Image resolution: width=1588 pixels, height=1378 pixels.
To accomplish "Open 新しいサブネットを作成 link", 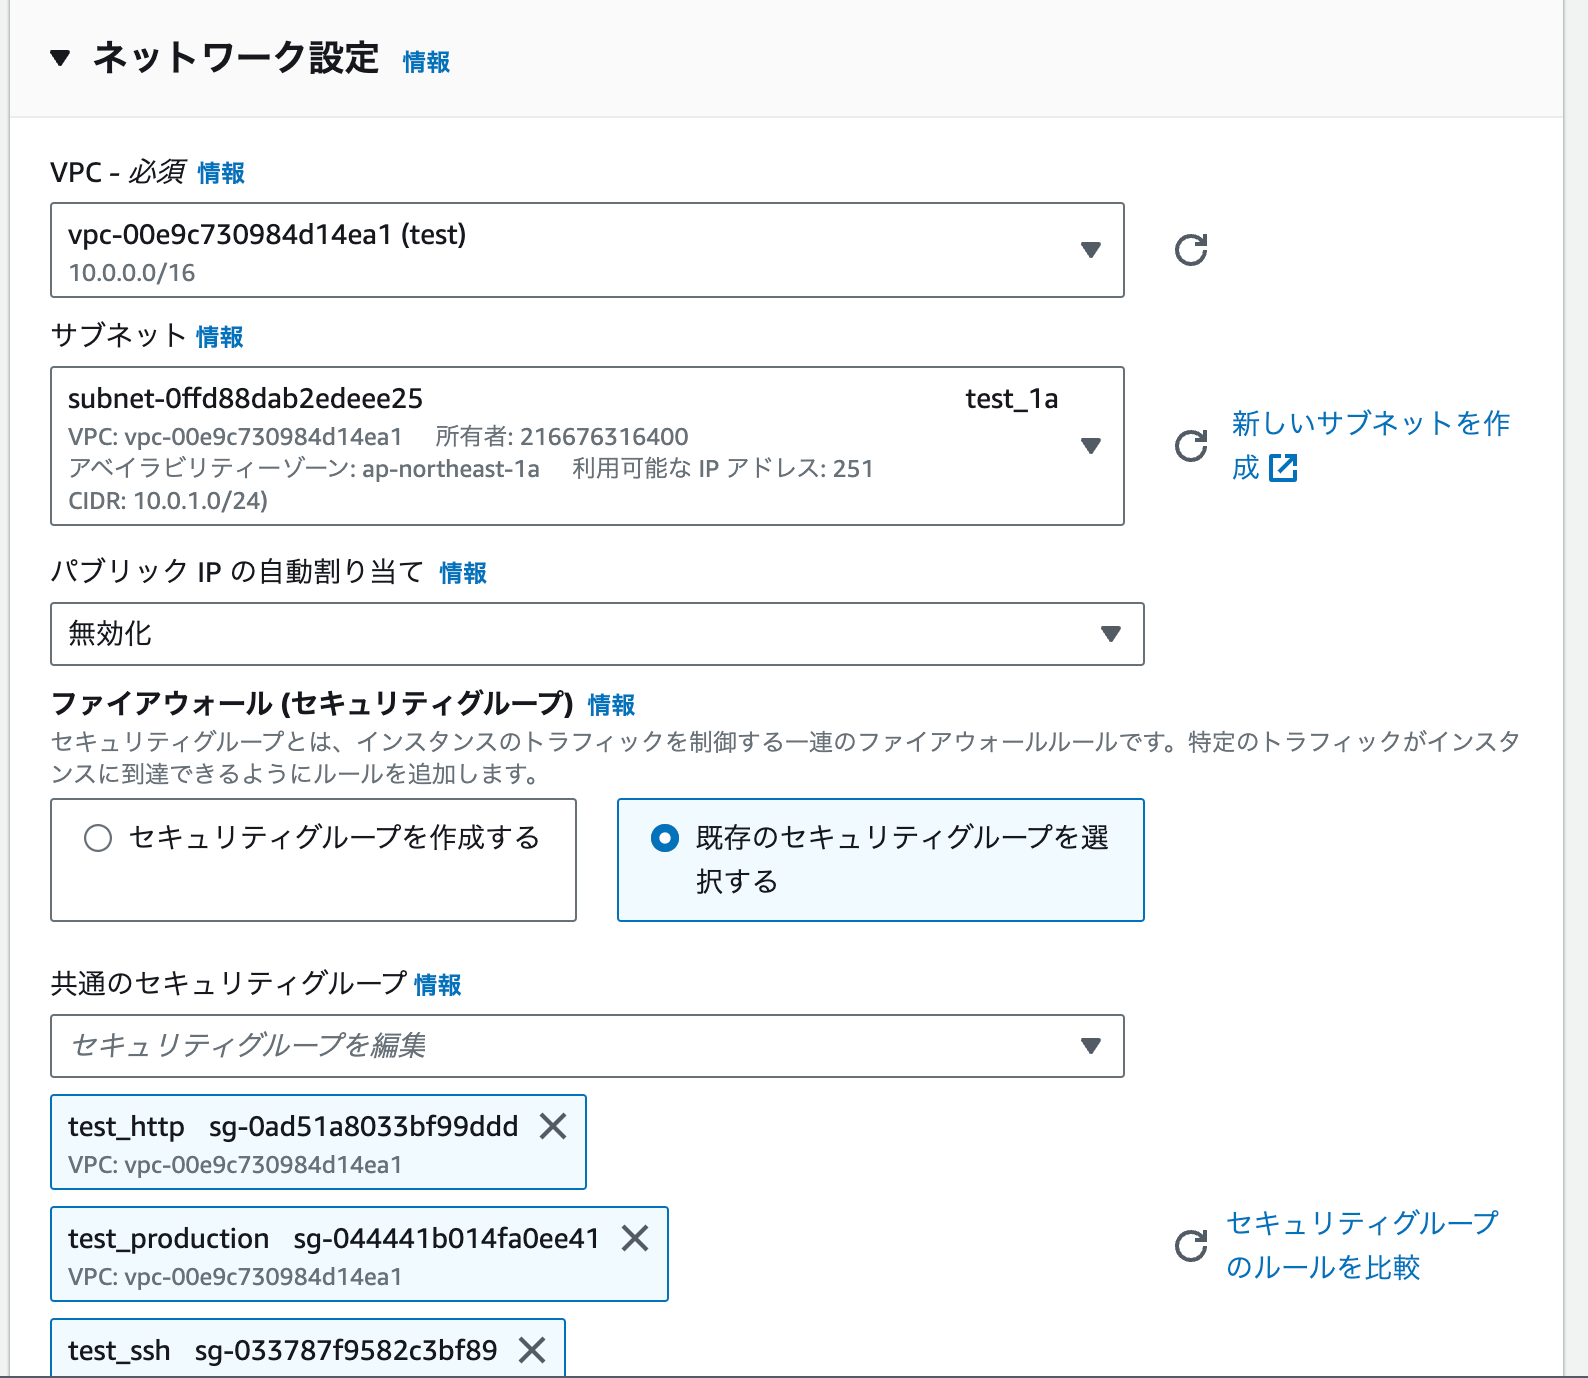I will tap(1370, 424).
